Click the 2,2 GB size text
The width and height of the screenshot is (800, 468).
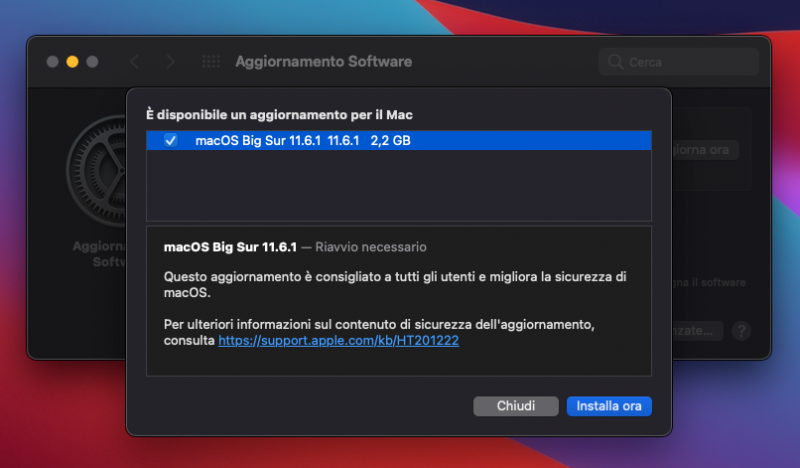(390, 140)
